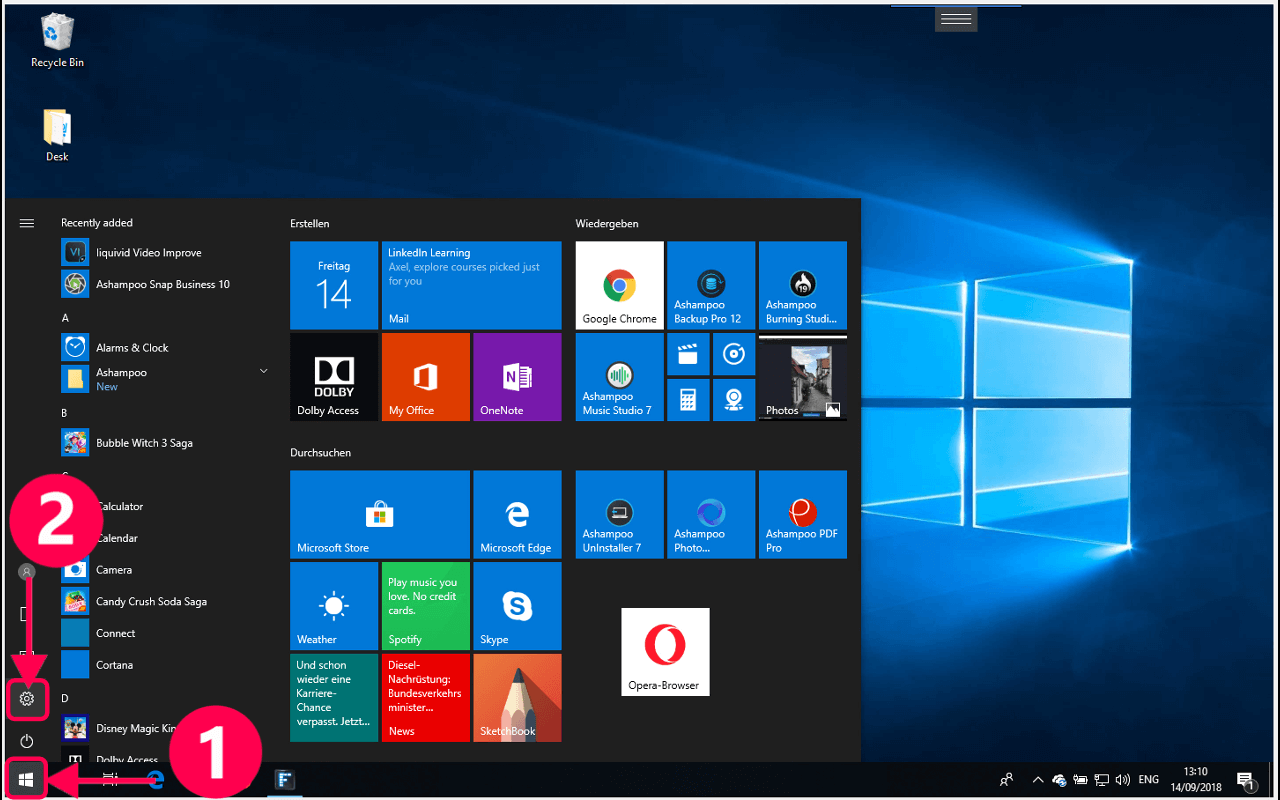Open the Opera-Browser tile
This screenshot has width=1280, height=800.
(x=665, y=652)
